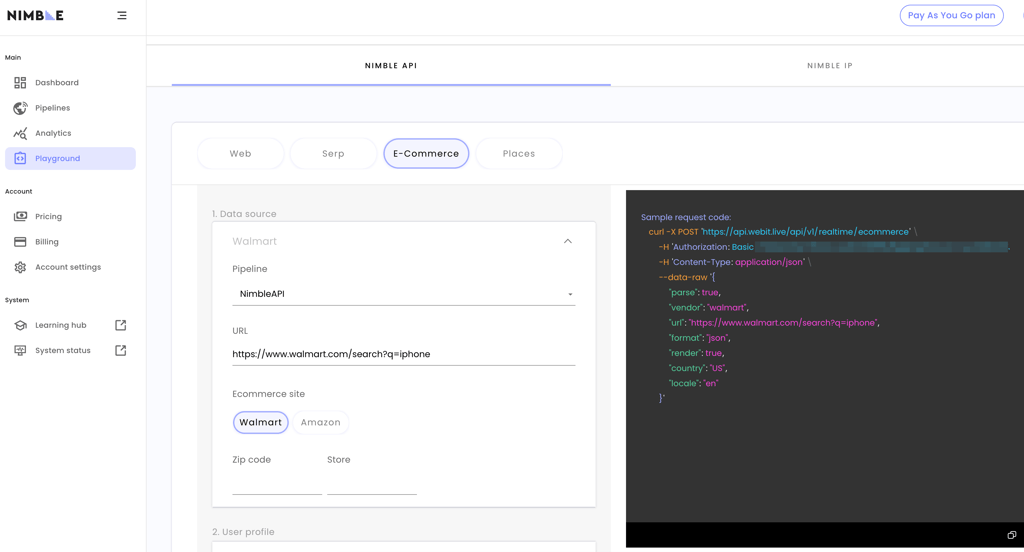The height and width of the screenshot is (552, 1024).
Task: Click the Pipelines globe icon
Action: coord(20,108)
